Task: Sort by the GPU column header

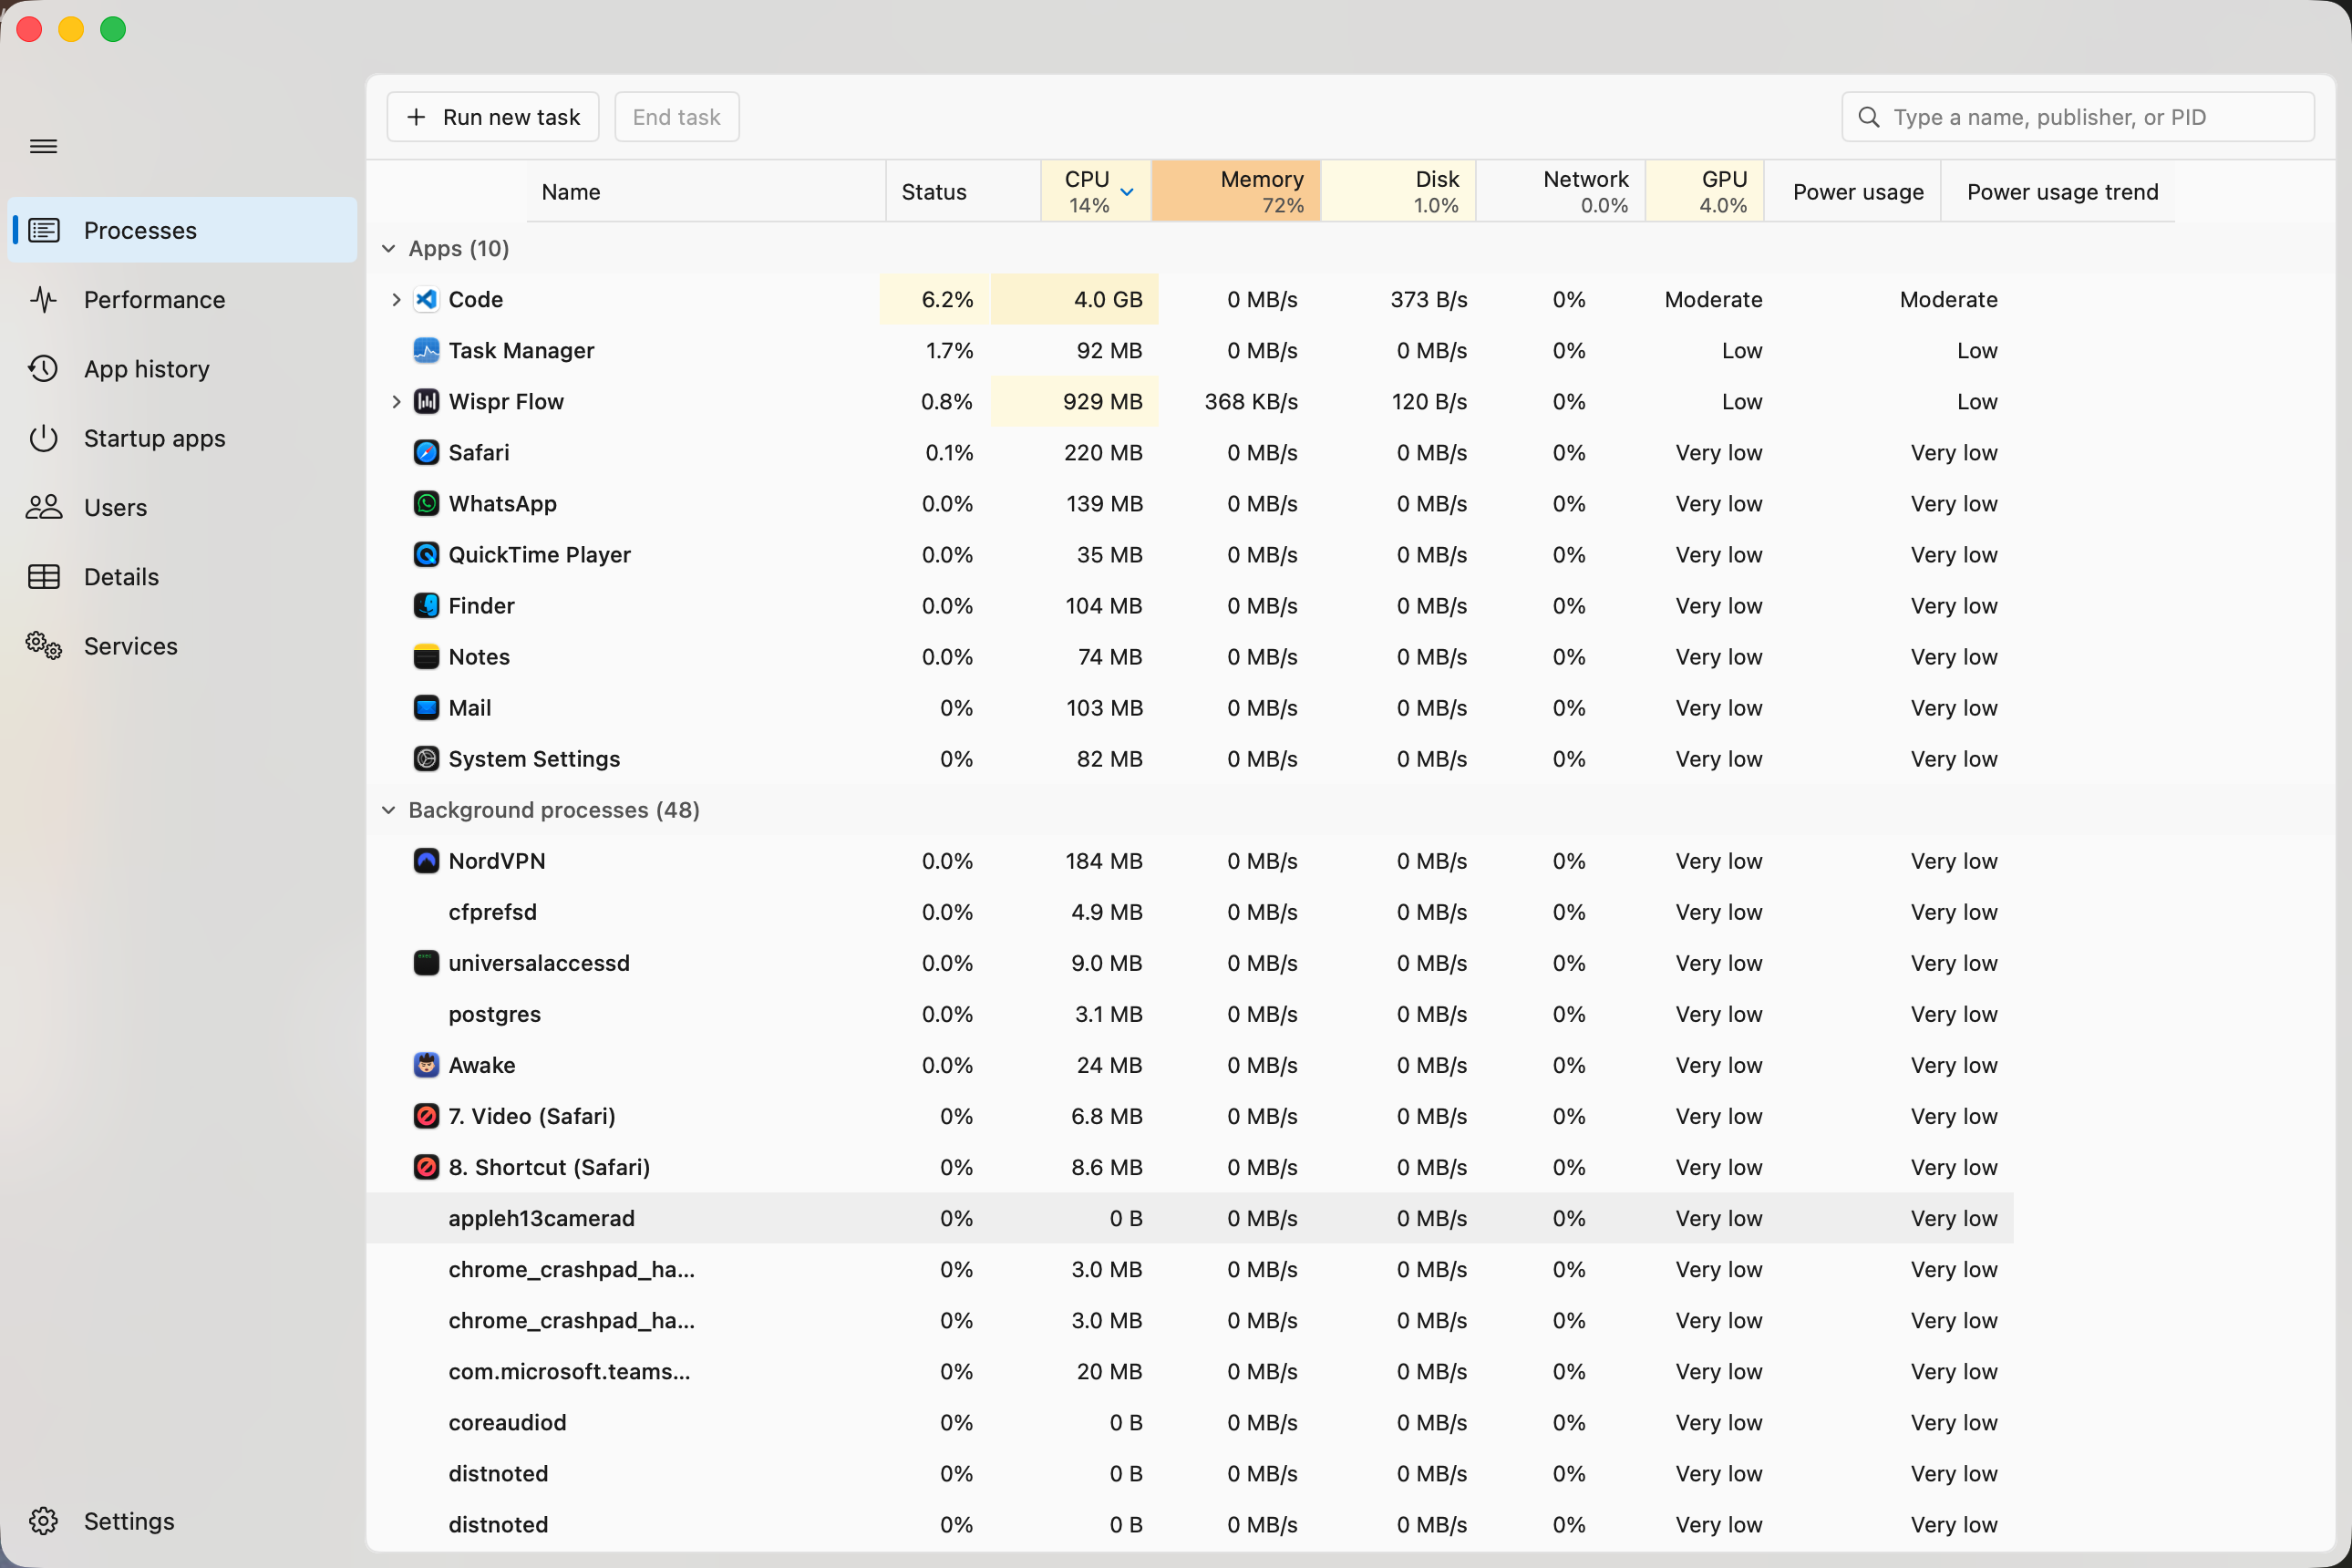Action: (x=1705, y=191)
